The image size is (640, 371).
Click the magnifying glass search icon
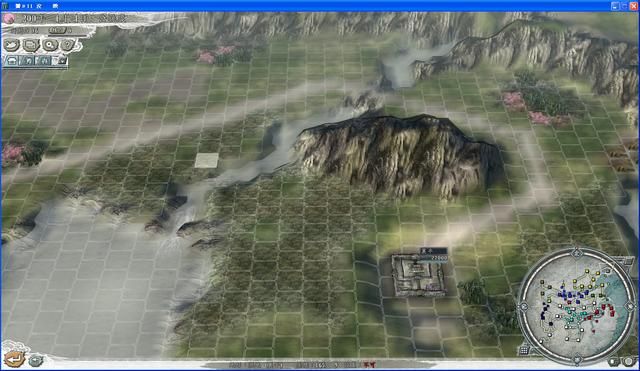click(50, 44)
